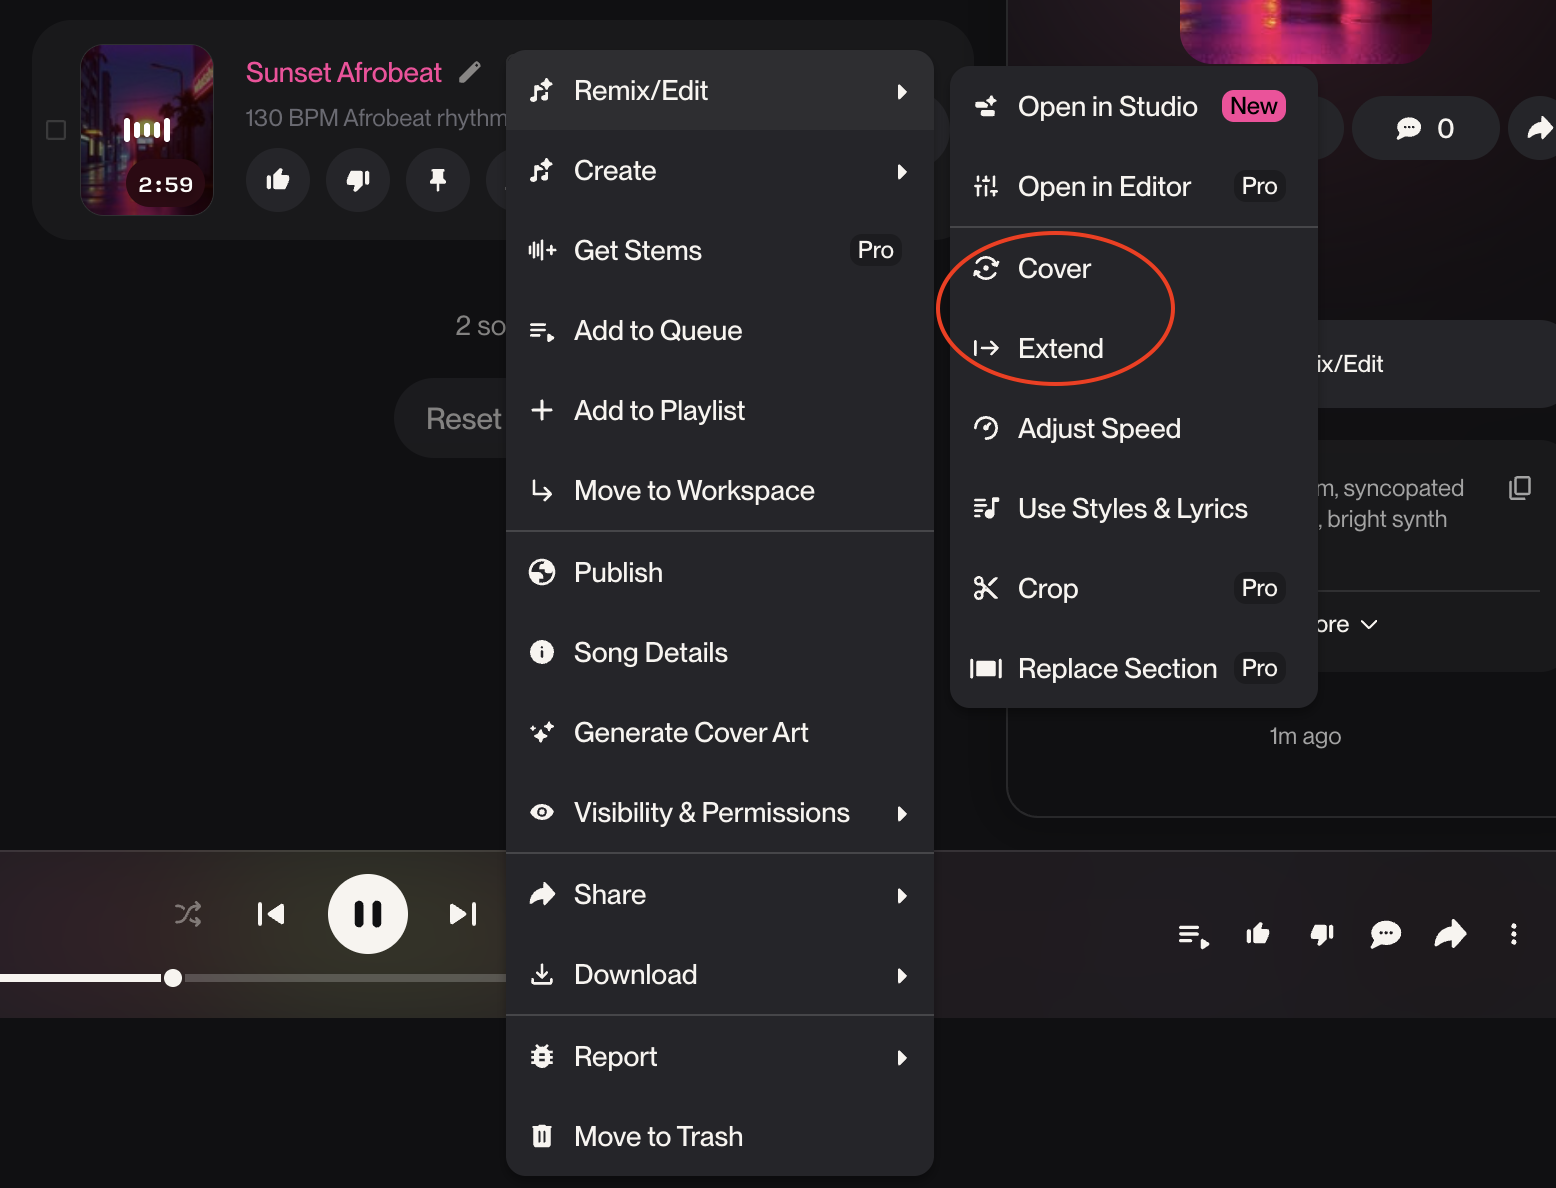This screenshot has width=1556, height=1188.
Task: Pause playback with the center pause button
Action: pyautogui.click(x=367, y=913)
